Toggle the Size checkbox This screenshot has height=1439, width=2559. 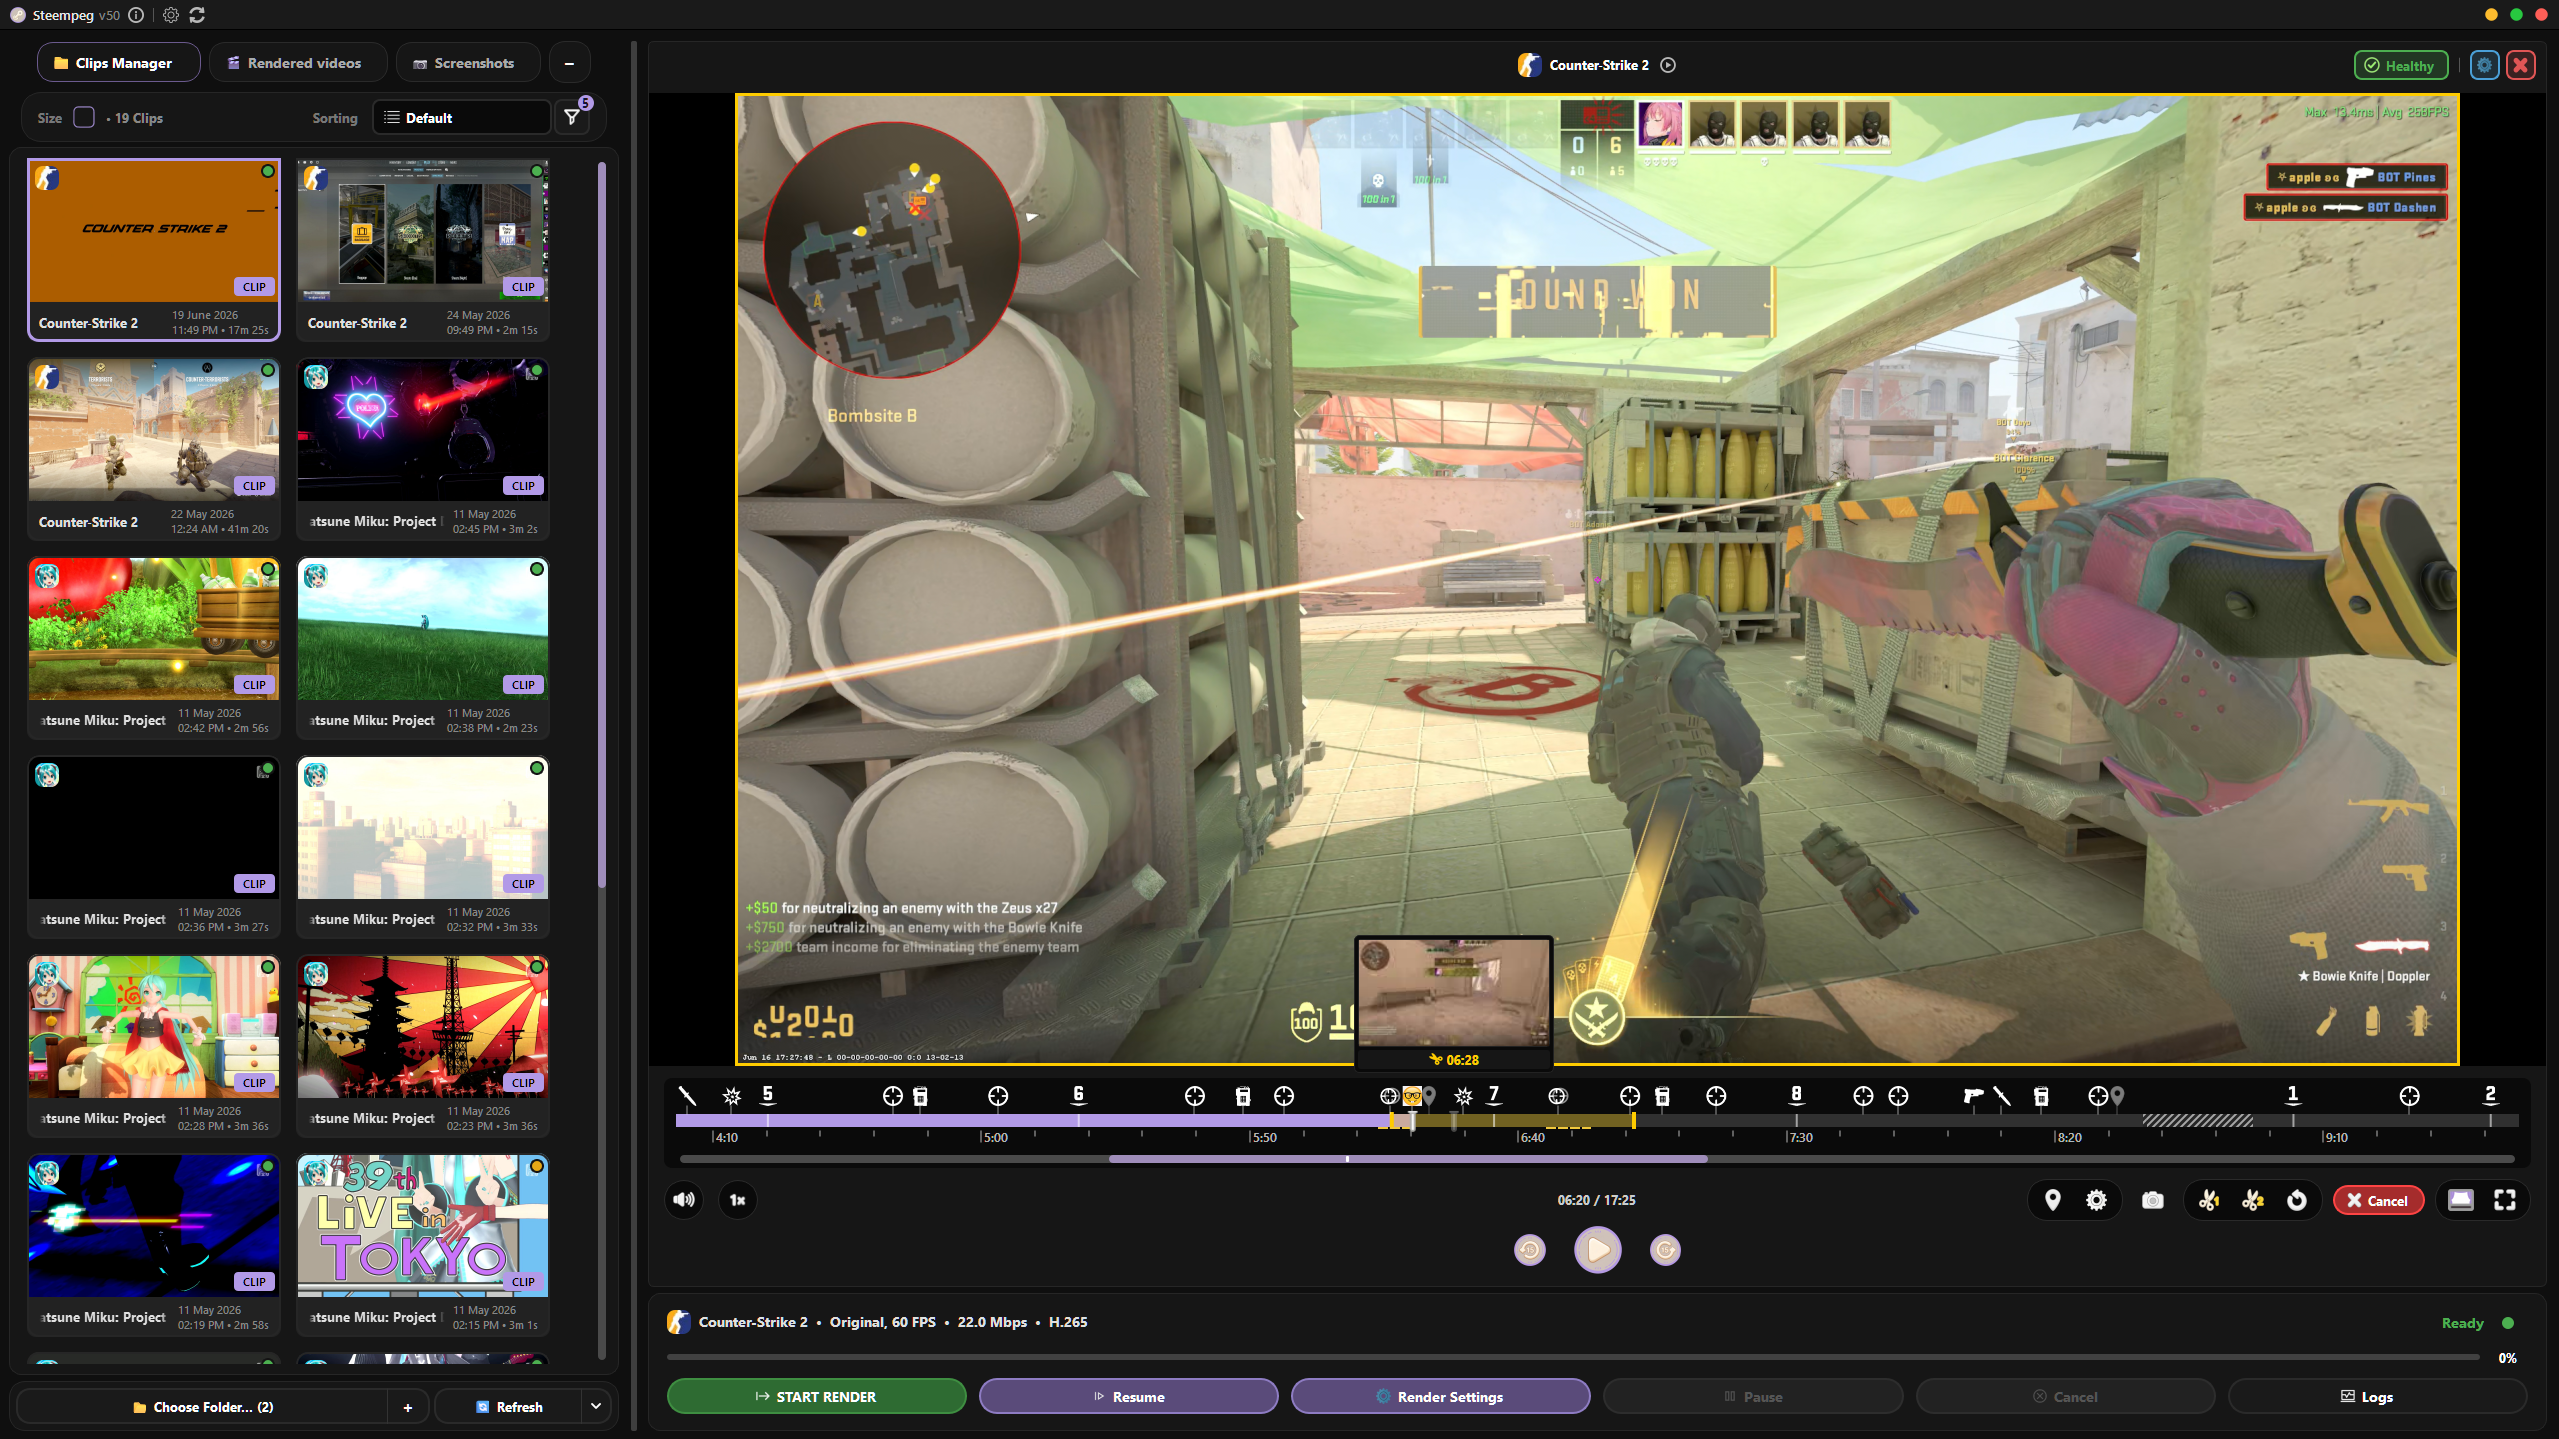tap(84, 117)
